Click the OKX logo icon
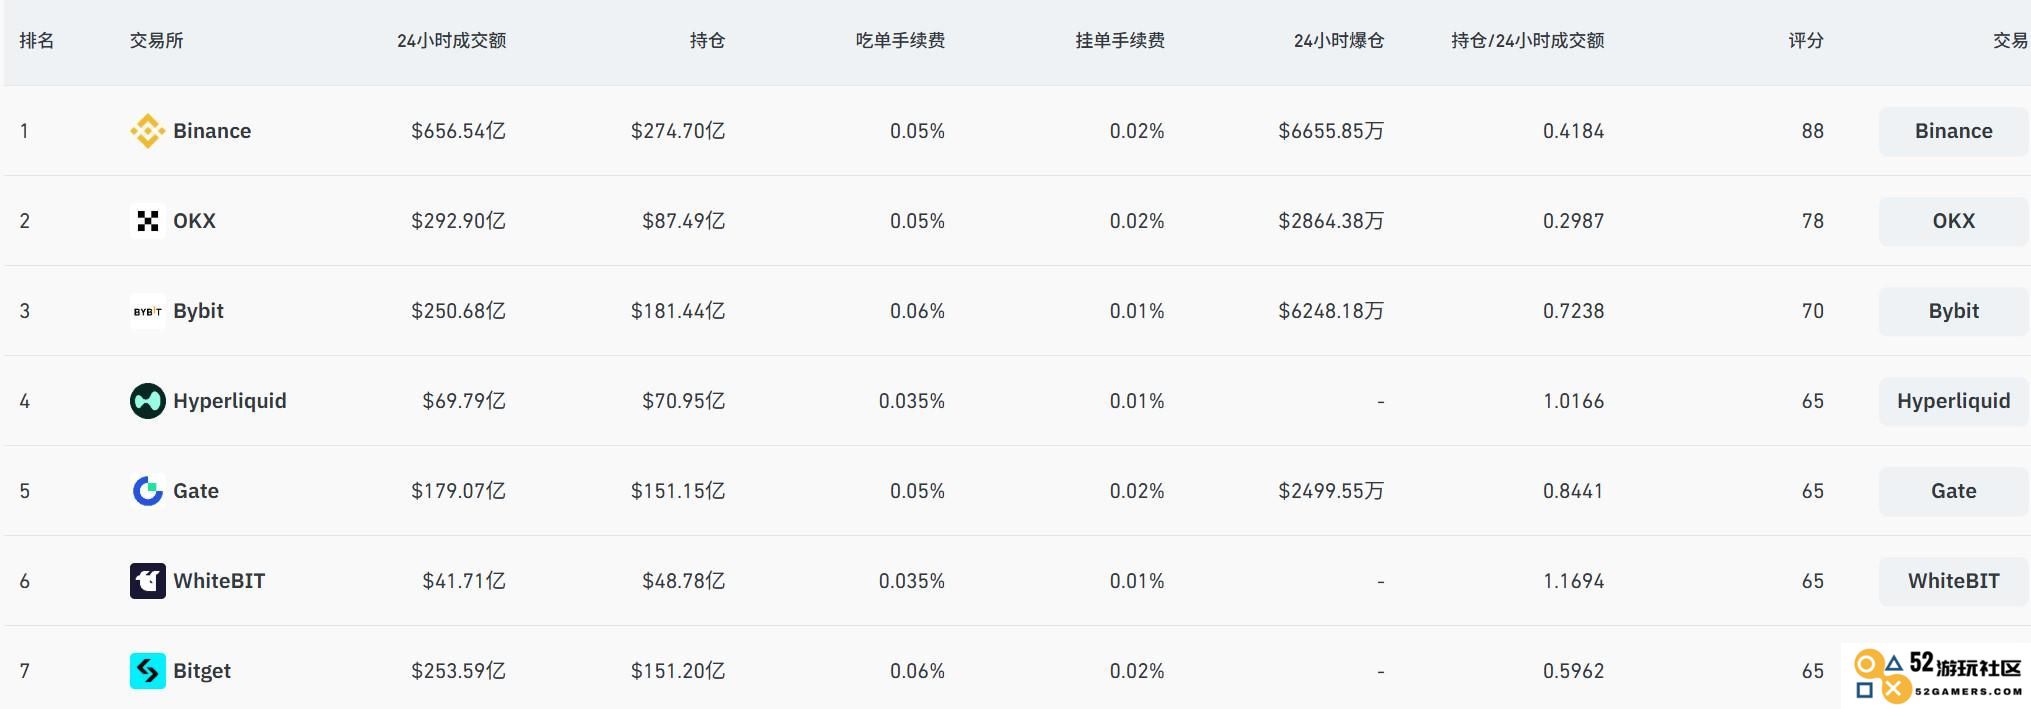The image size is (2031, 709). coord(148,221)
